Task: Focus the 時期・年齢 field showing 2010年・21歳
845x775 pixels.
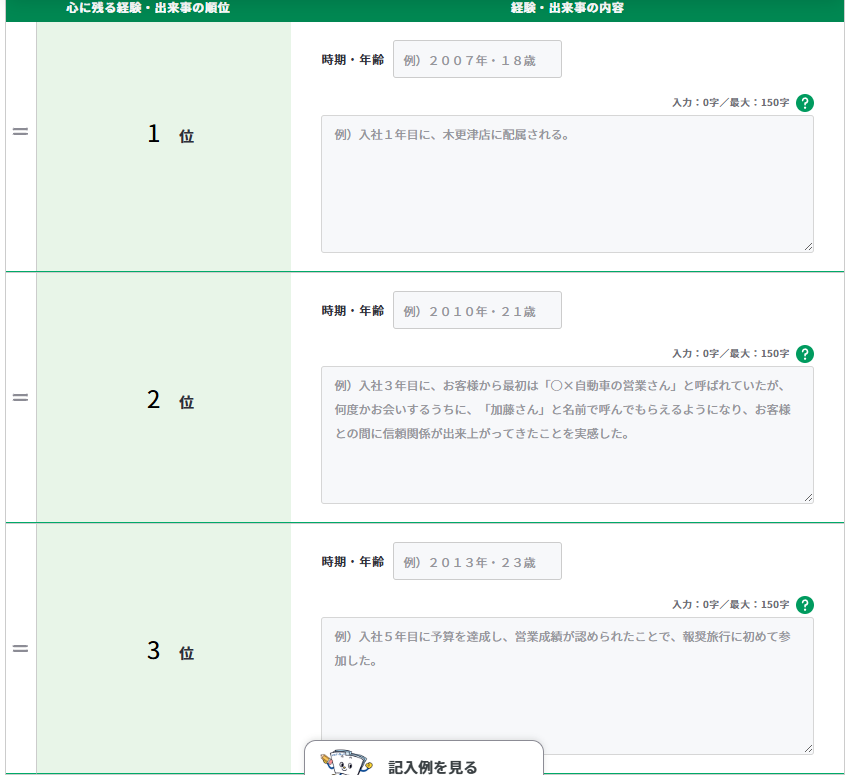Action: tap(477, 311)
